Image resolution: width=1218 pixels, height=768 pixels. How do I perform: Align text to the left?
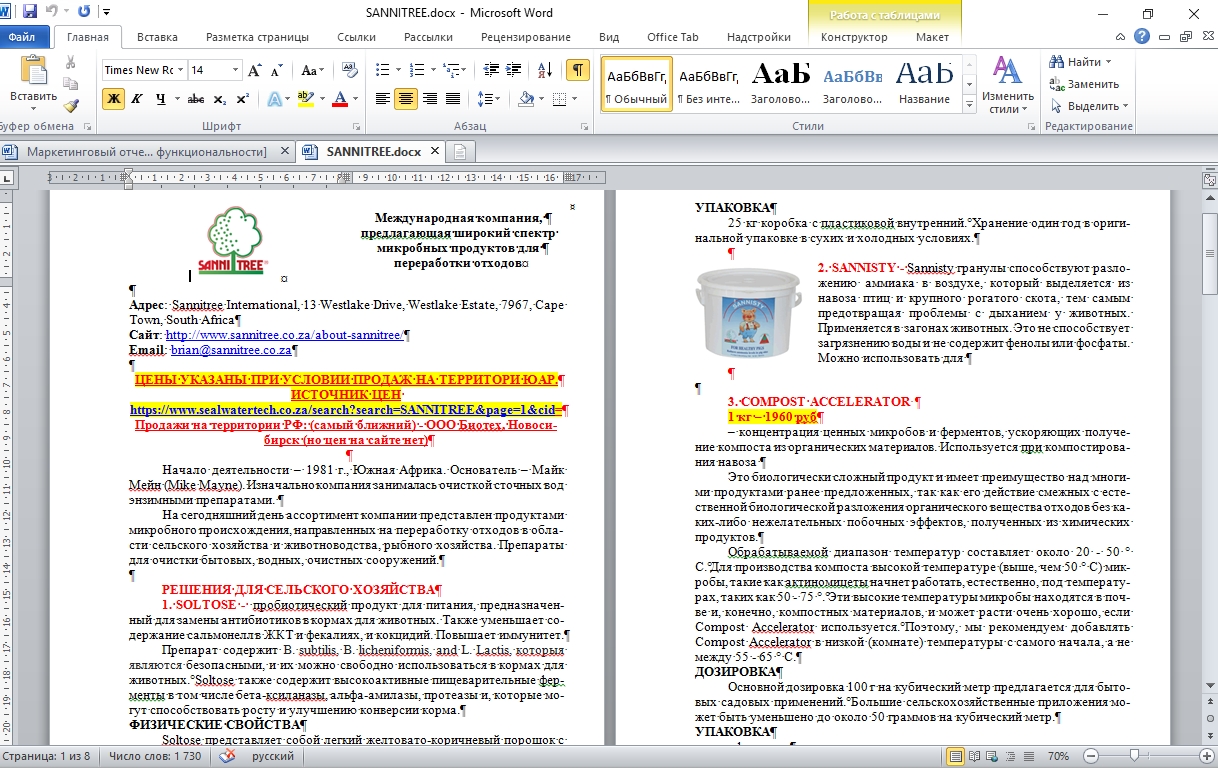(382, 99)
